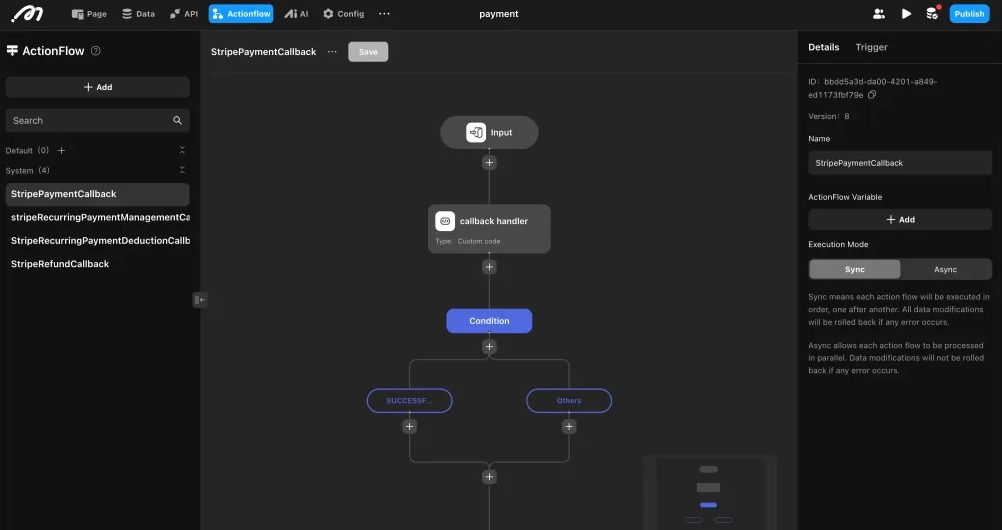Click the Version: 8 text

coord(829,116)
